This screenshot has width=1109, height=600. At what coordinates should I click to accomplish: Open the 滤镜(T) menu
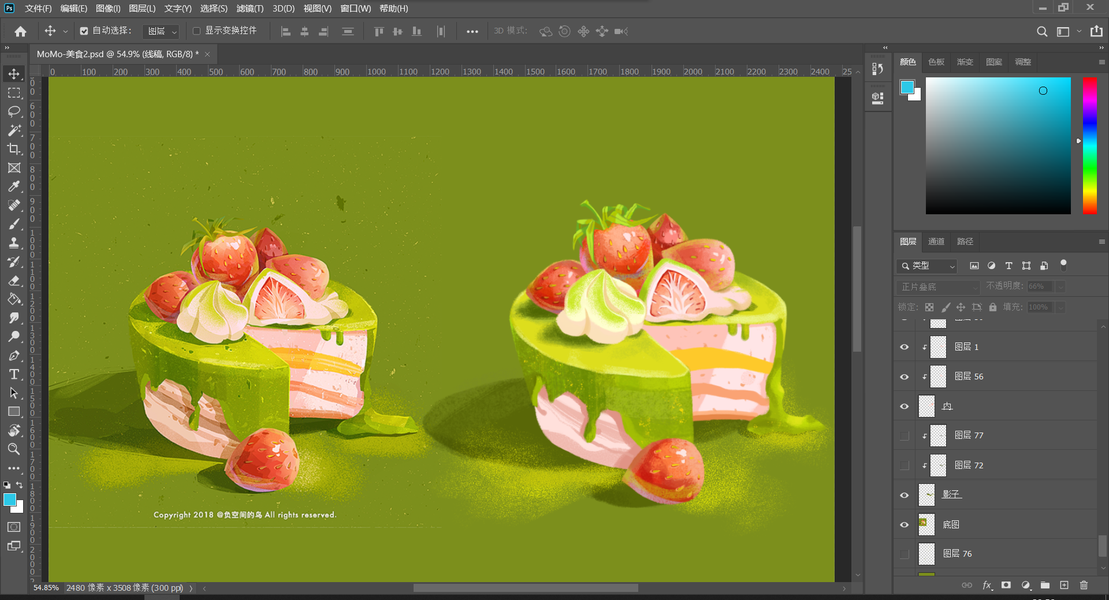(x=250, y=8)
